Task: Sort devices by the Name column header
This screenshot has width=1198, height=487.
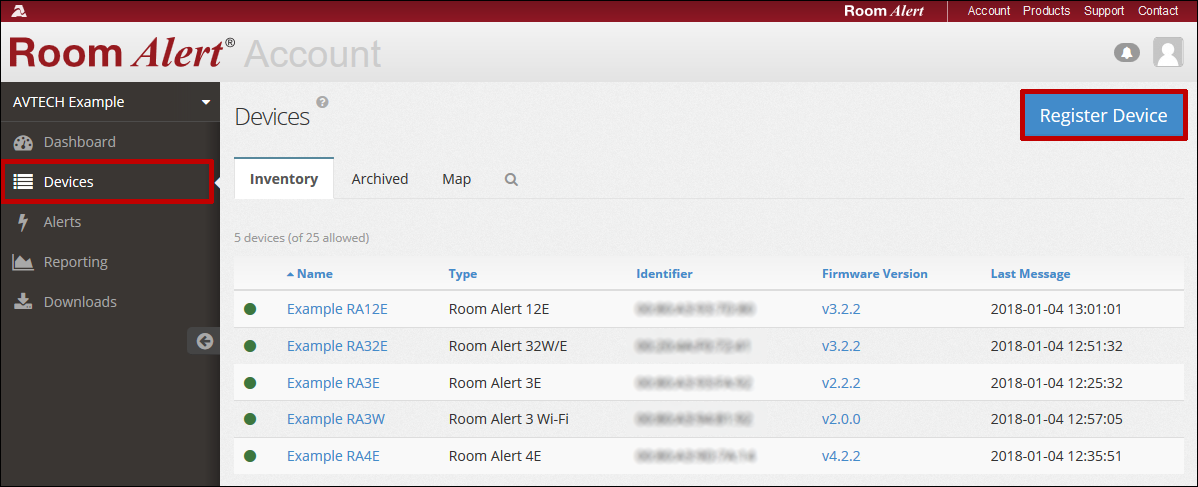Action: [314, 274]
